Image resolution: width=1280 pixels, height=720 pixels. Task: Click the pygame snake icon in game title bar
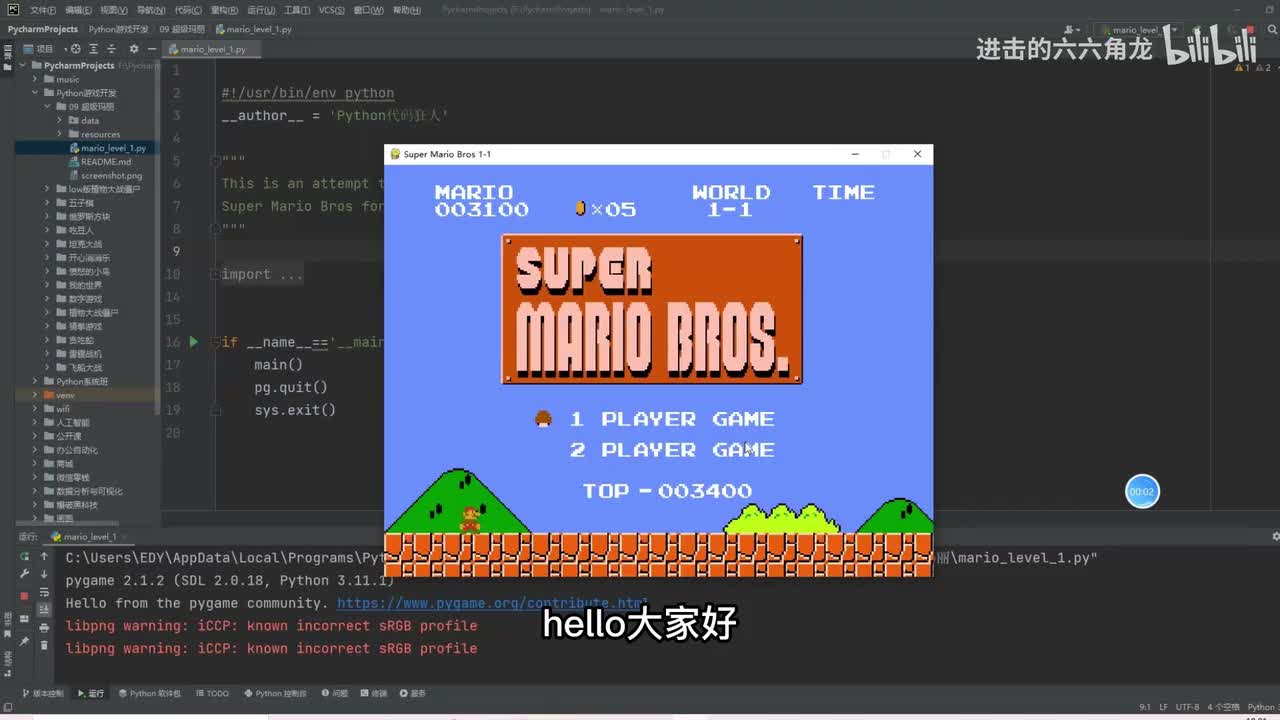(x=395, y=154)
